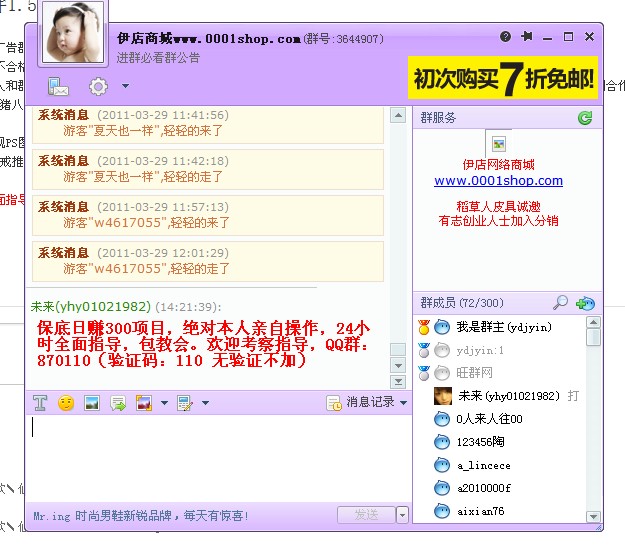Click avatar icon of 123456陶
The width and height of the screenshot is (625, 545).
[442, 442]
